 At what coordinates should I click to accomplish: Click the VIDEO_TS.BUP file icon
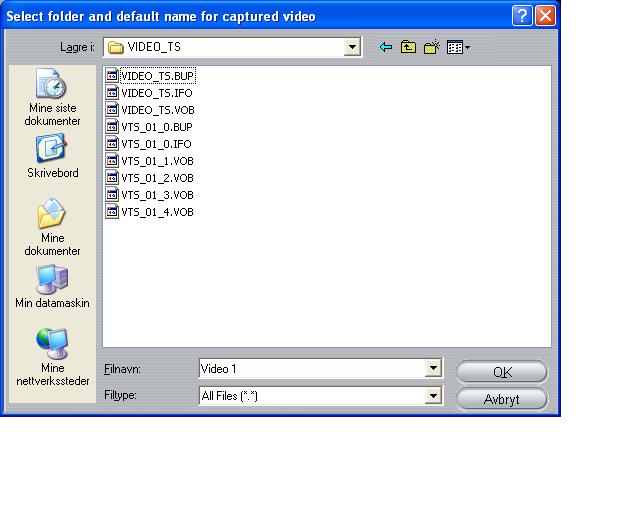coord(112,76)
